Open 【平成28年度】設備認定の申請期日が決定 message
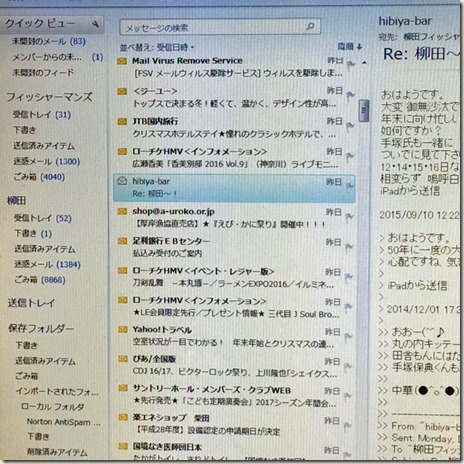The width and height of the screenshot is (464, 464). 207,431
